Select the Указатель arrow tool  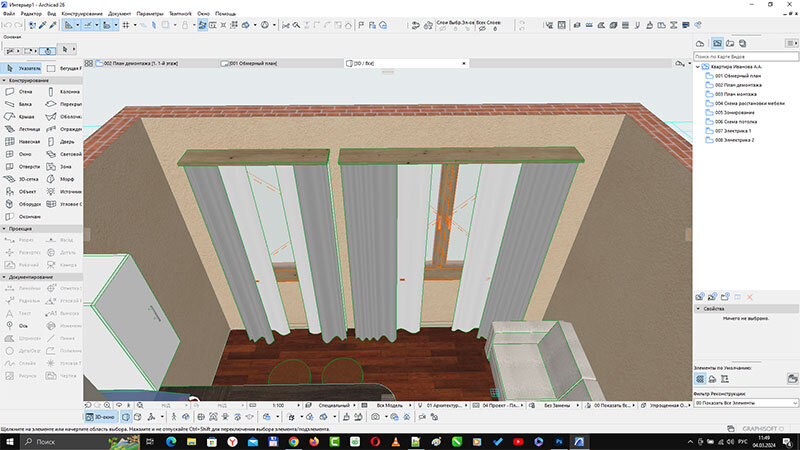click(22, 68)
